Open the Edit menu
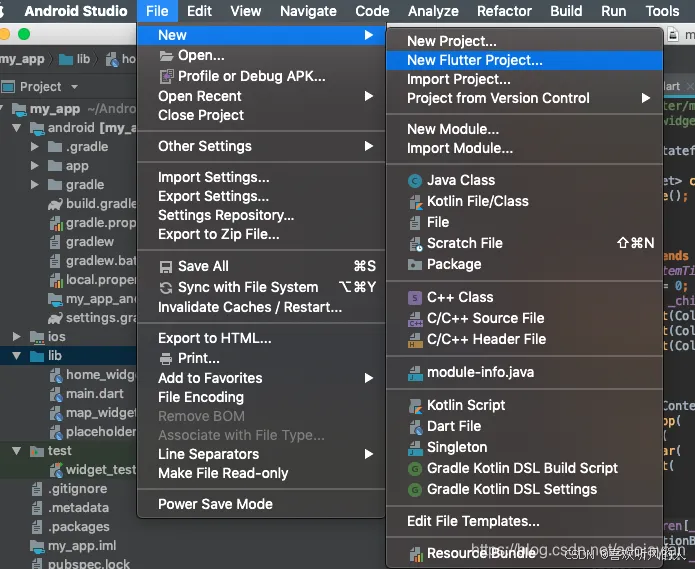Image resolution: width=695 pixels, height=569 pixels. coord(199,11)
